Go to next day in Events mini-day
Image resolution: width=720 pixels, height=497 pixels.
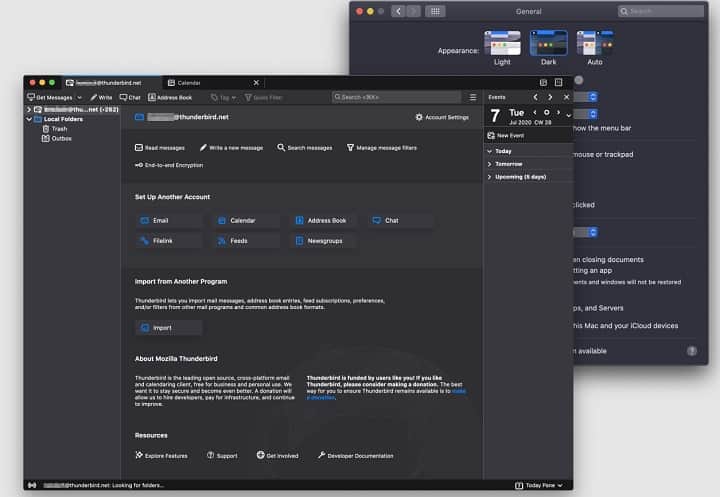pyautogui.click(x=558, y=112)
